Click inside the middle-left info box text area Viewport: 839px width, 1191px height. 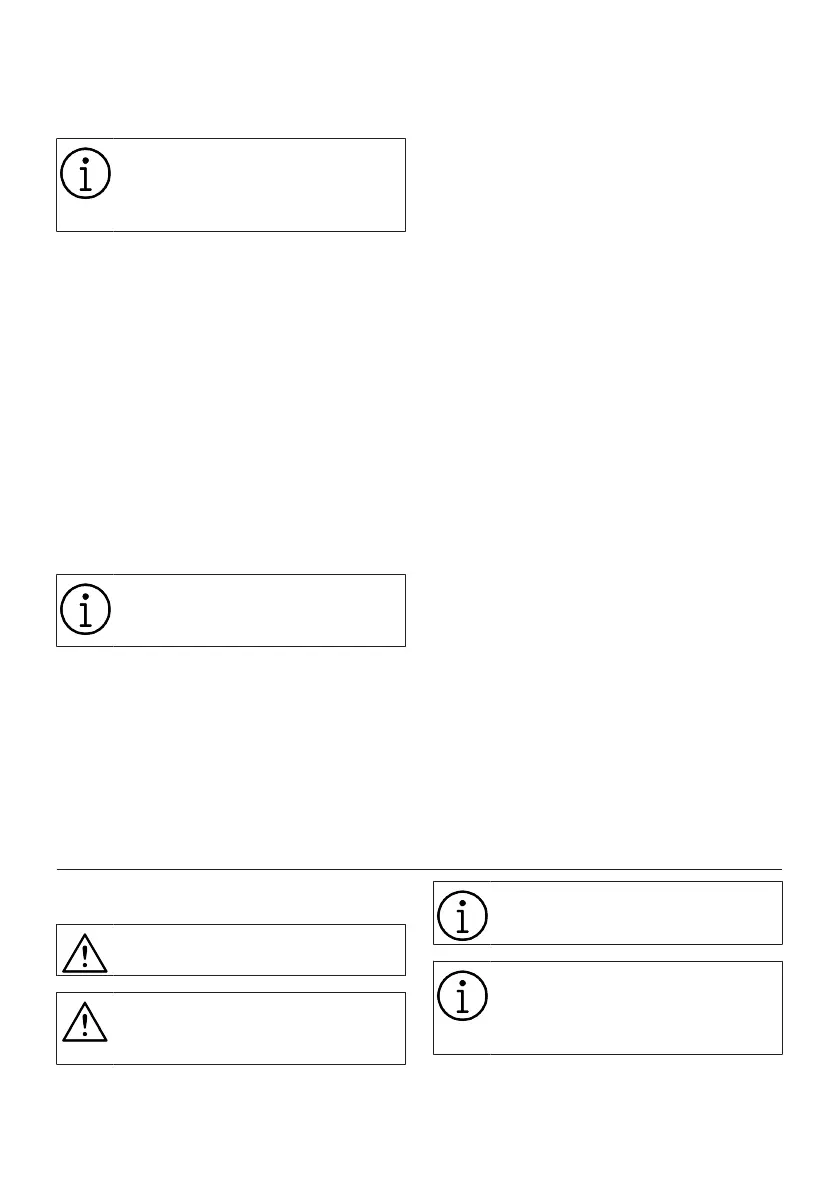point(258,610)
